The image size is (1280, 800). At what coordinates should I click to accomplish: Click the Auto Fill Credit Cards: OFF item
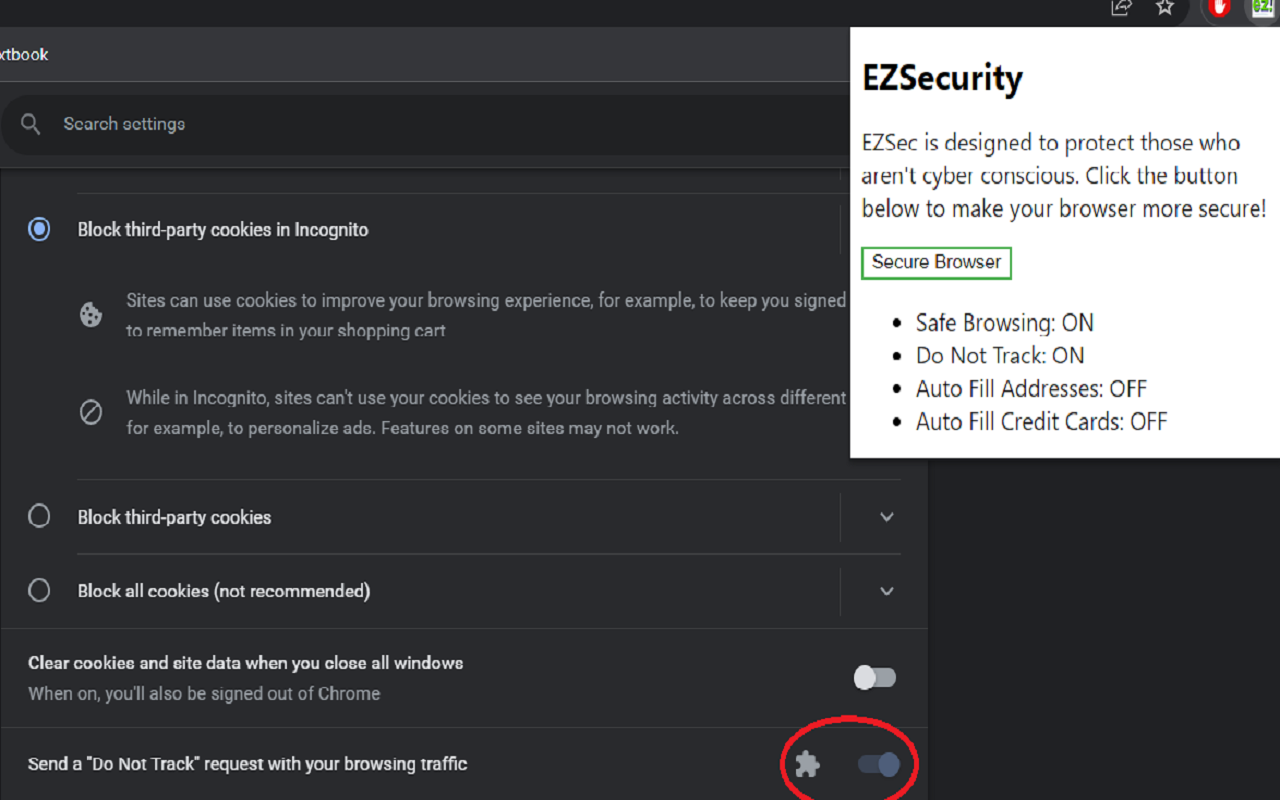pos(1041,422)
